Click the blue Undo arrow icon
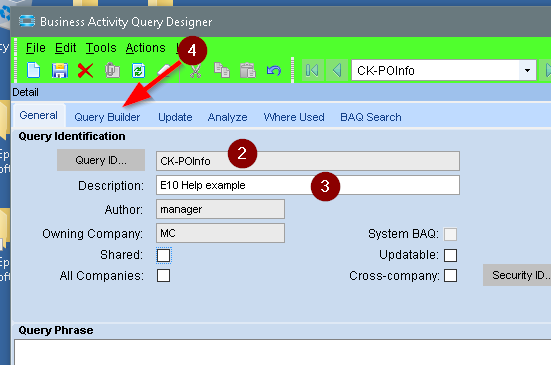 274,71
